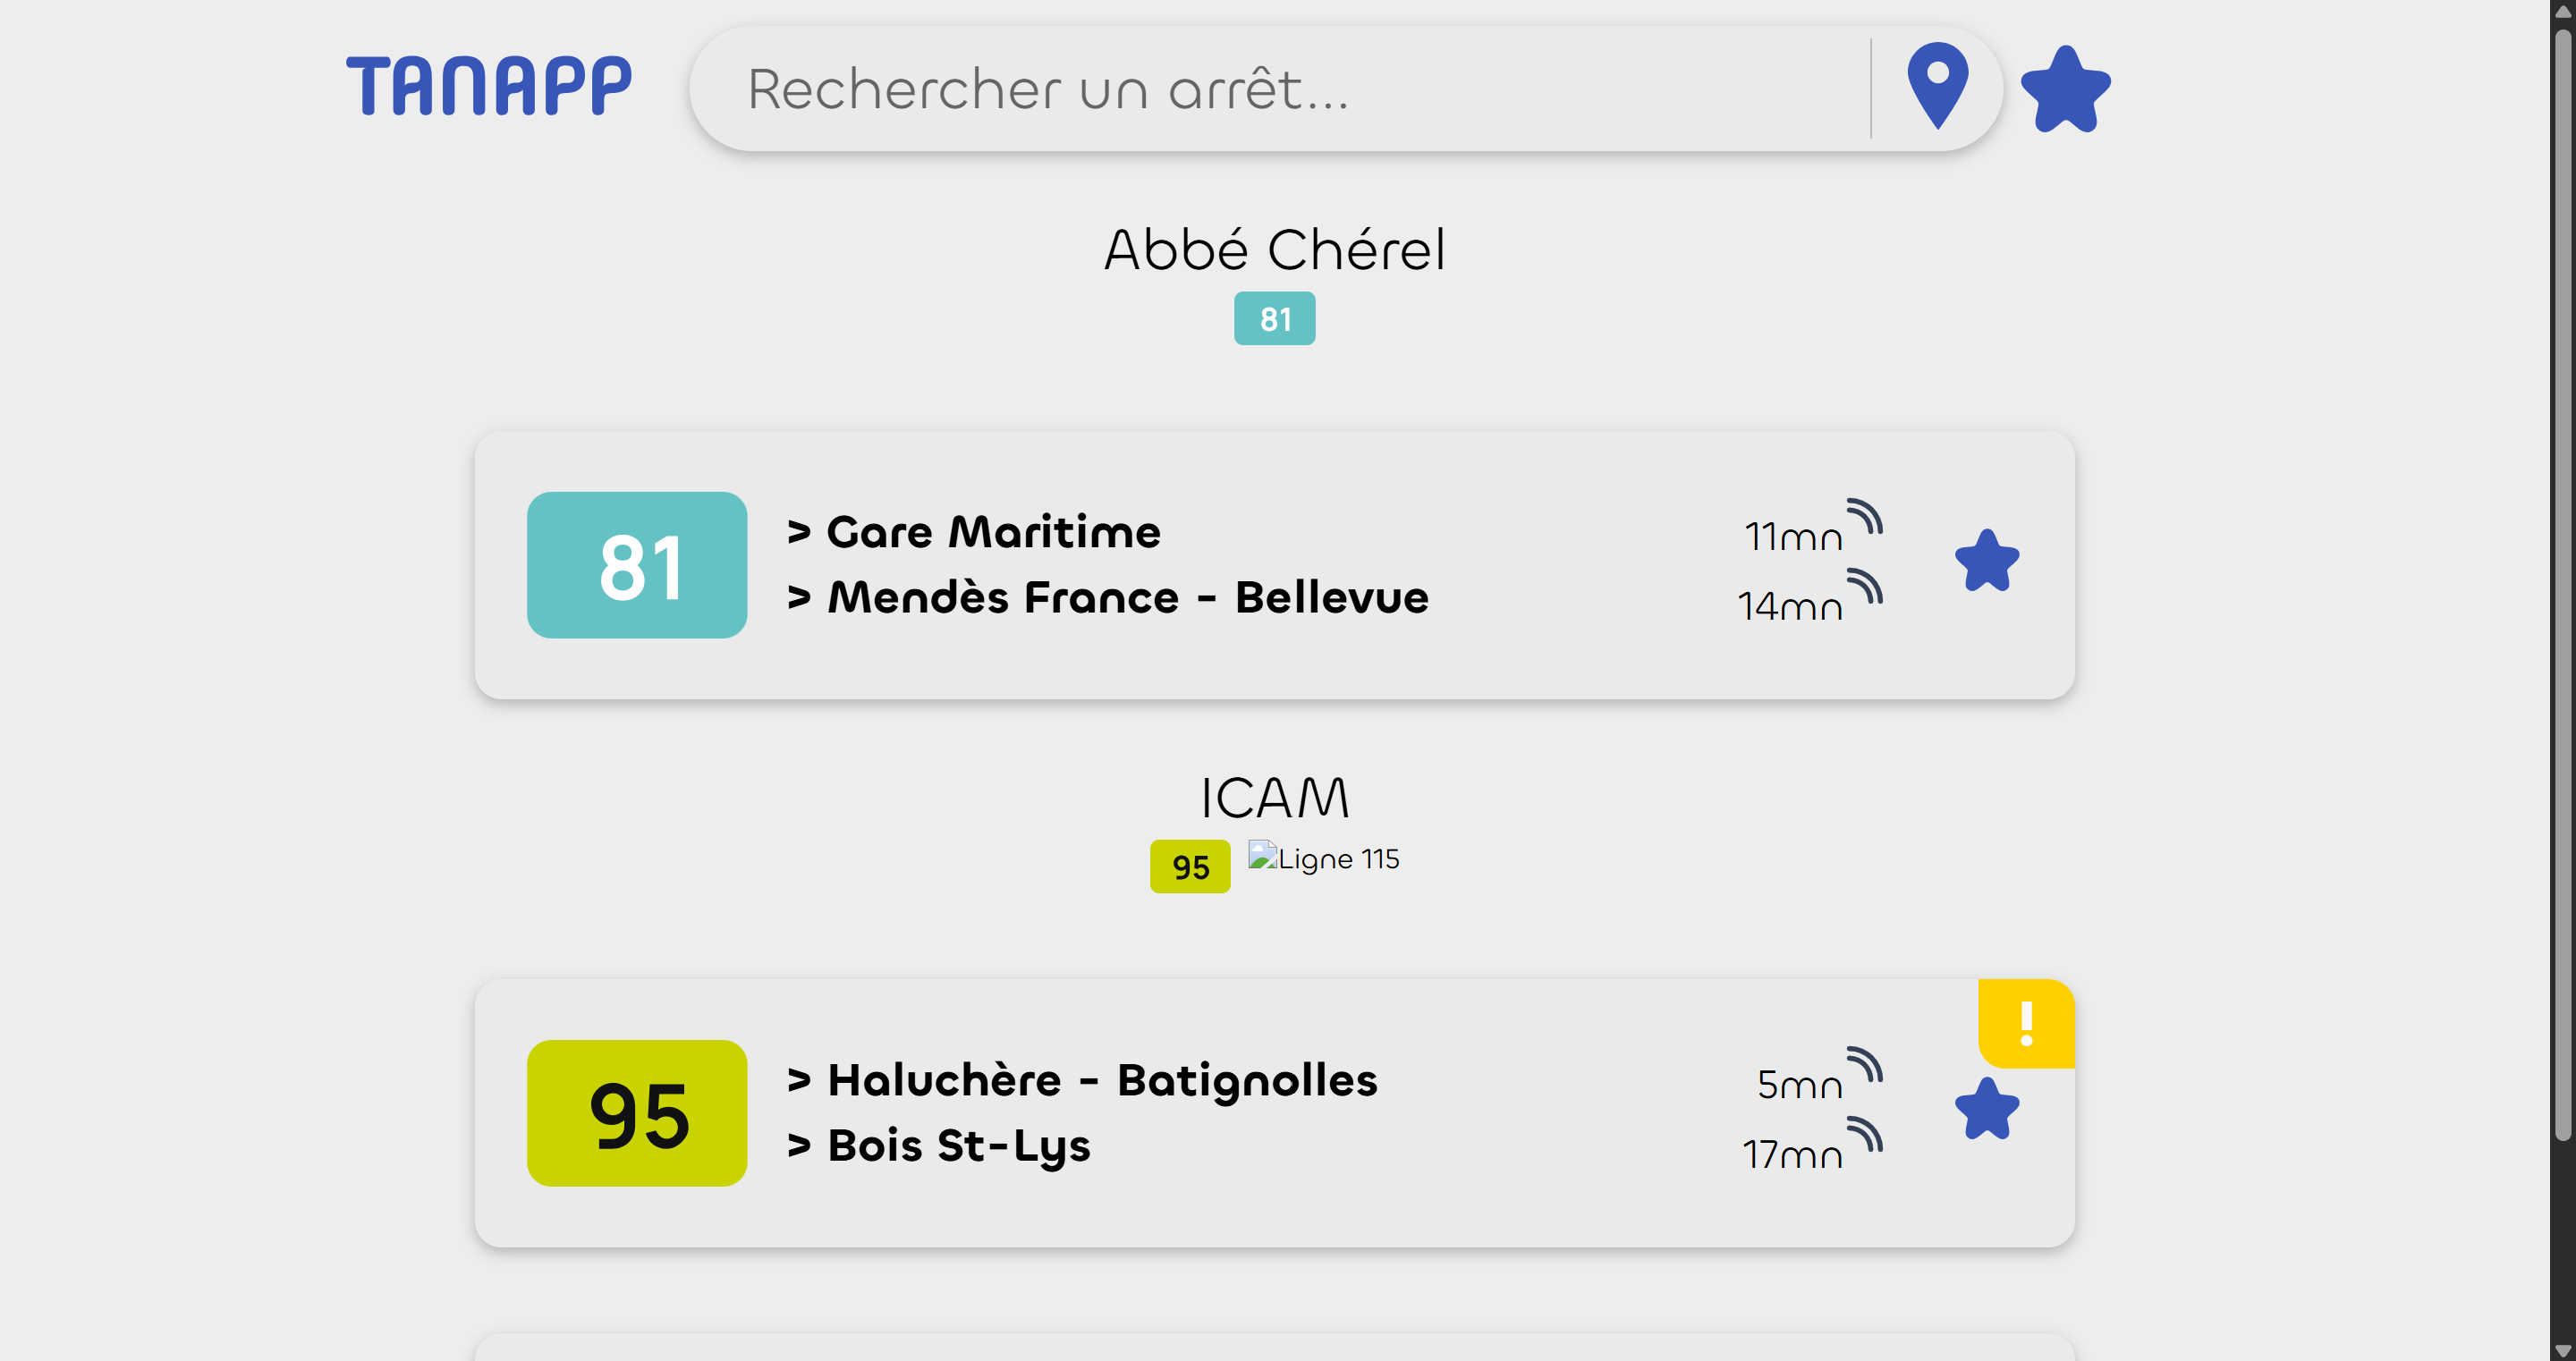This screenshot has width=2576, height=1361.
Task: Open favorites with the header star icon
Action: pyautogui.click(x=2065, y=89)
